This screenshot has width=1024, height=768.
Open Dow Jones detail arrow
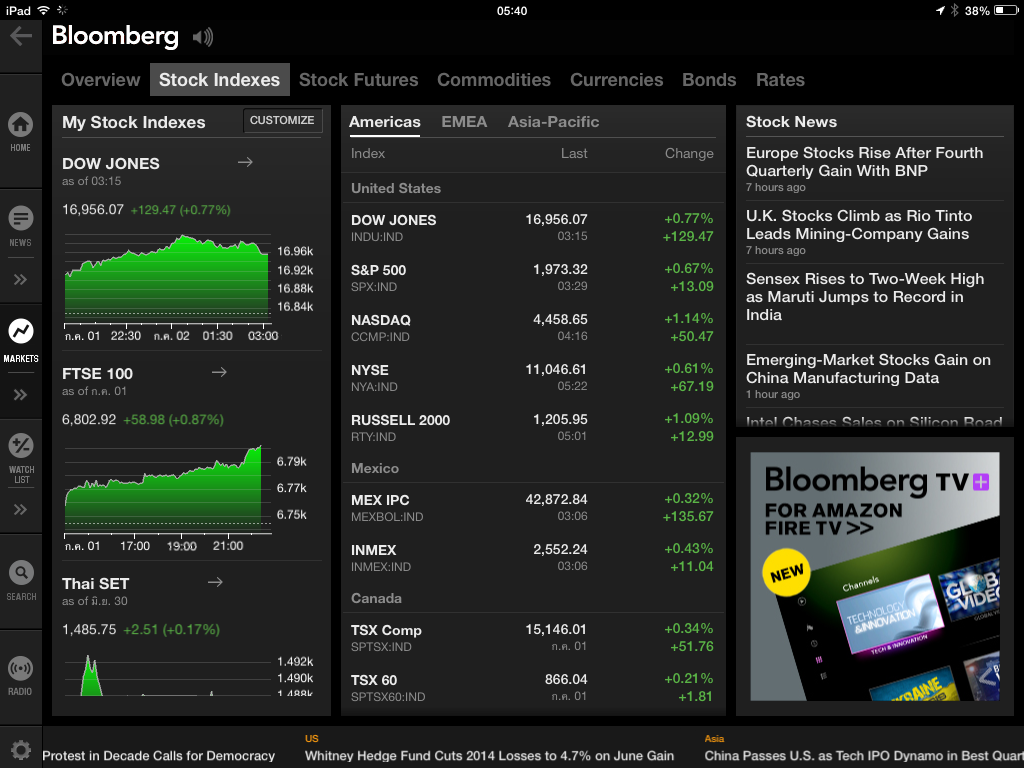point(245,162)
